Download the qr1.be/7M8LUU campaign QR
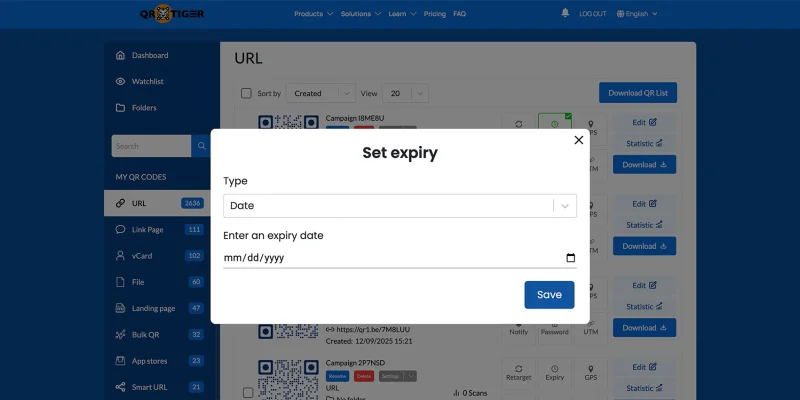Image resolution: width=800 pixels, height=400 pixels. (644, 328)
